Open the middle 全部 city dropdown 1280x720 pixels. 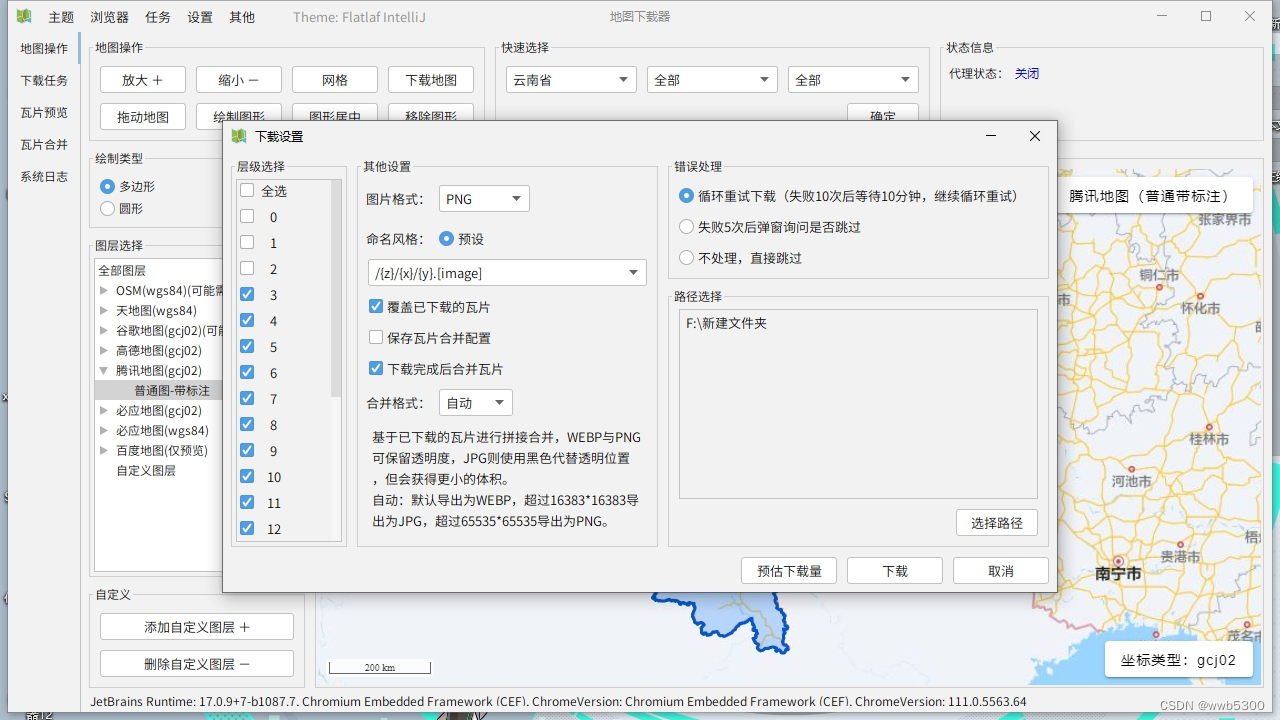click(712, 80)
